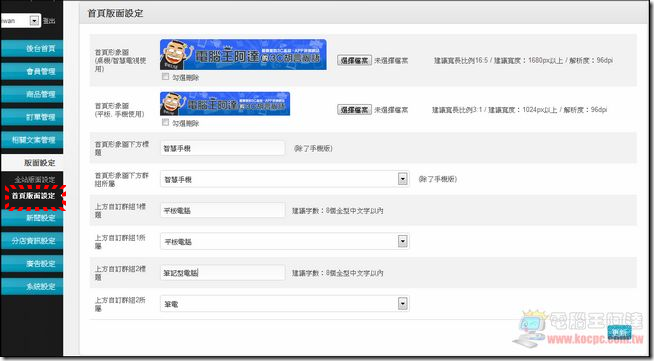
Task: Open 後台首頁 in the sidebar
Action: coord(32,49)
